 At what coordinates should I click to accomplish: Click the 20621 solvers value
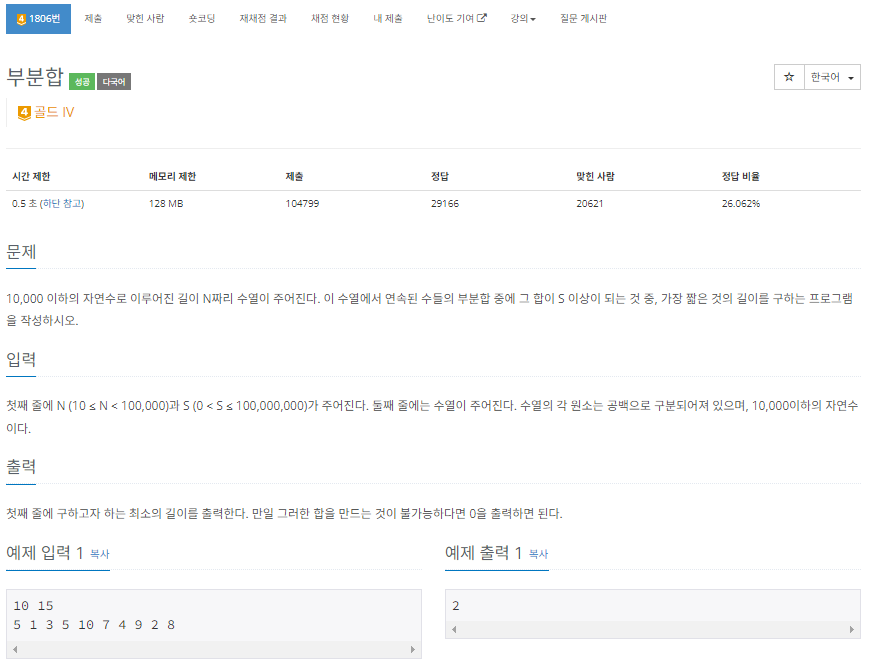[x=590, y=204]
